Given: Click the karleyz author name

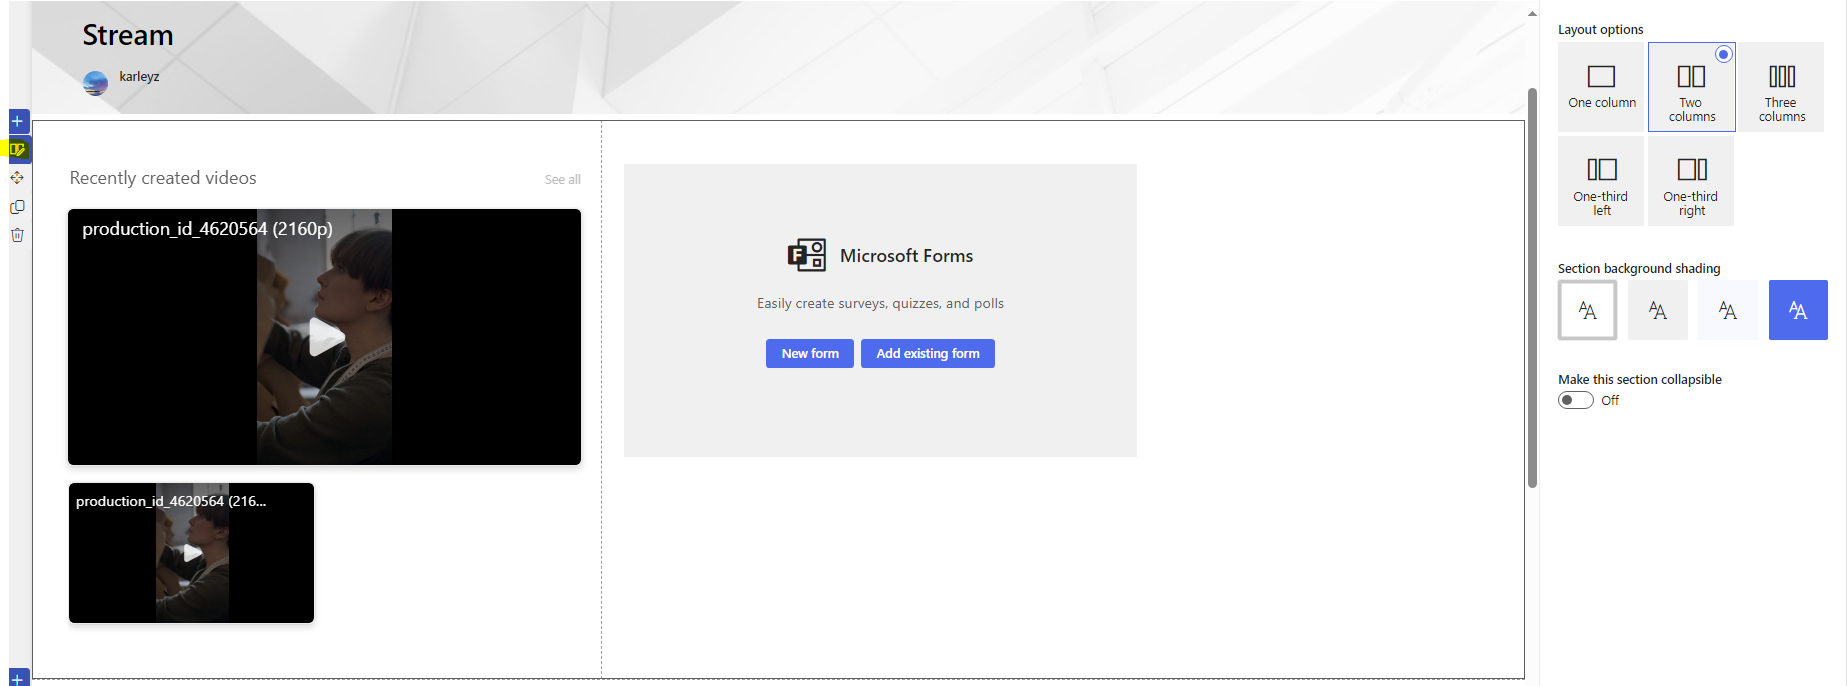Looking at the screenshot, I should coord(139,76).
